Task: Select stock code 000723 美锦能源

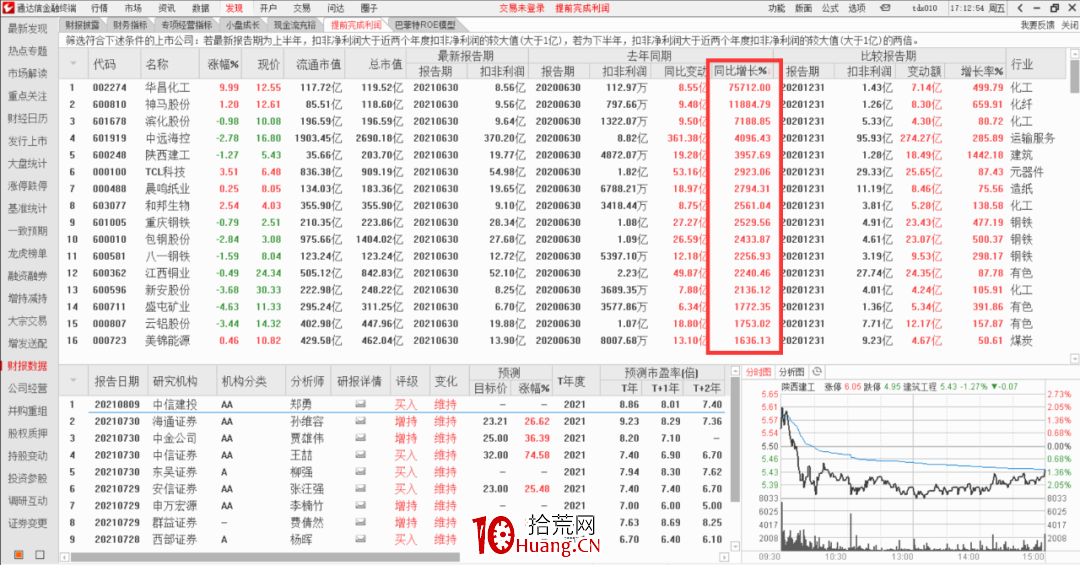Action: coord(563,340)
